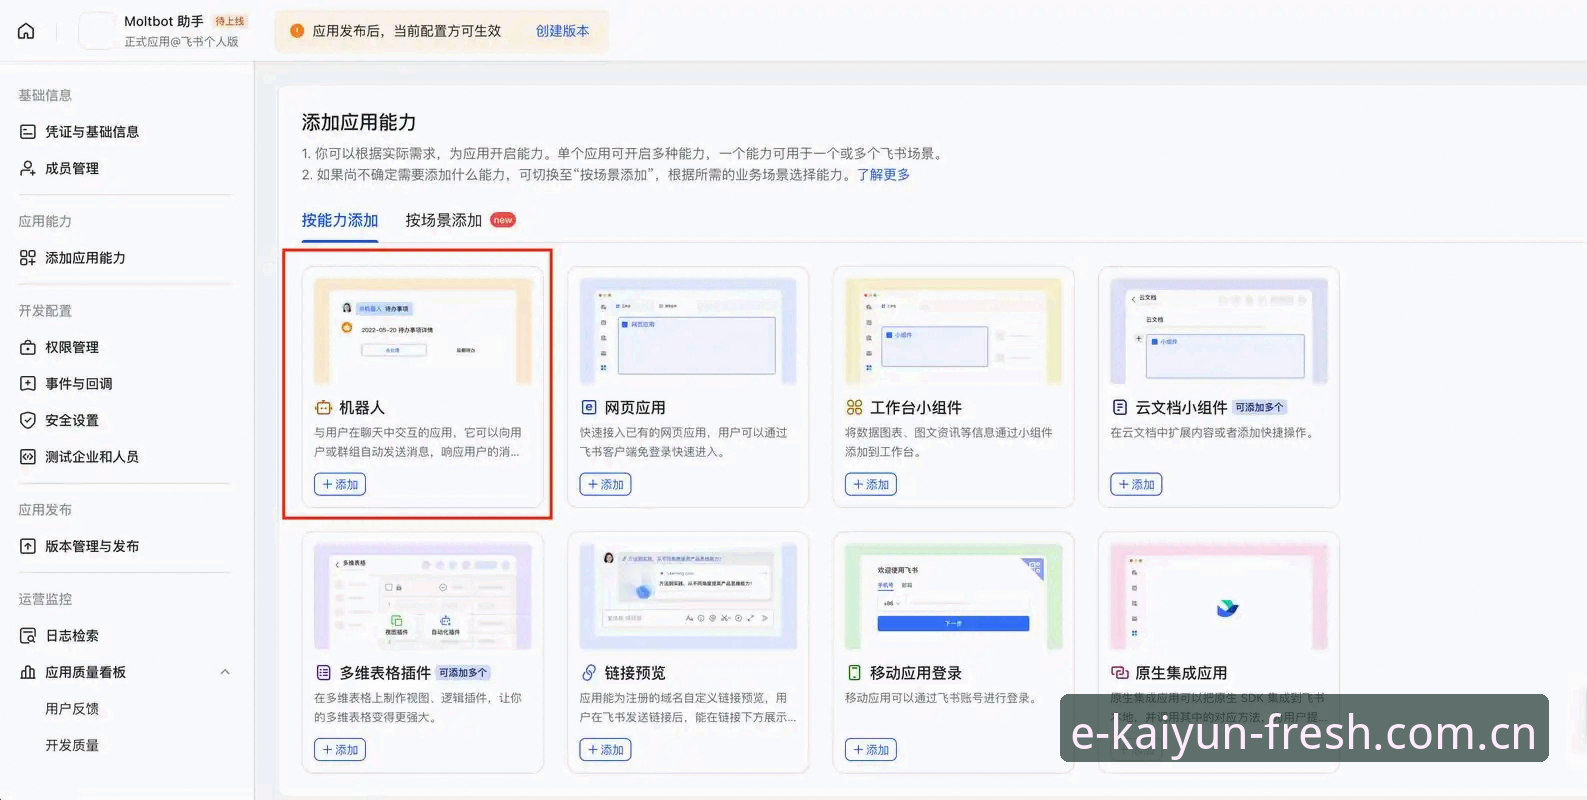
Task: Click the 添加应用能力 grid icon in sidebar
Action: pyautogui.click(x=28, y=258)
